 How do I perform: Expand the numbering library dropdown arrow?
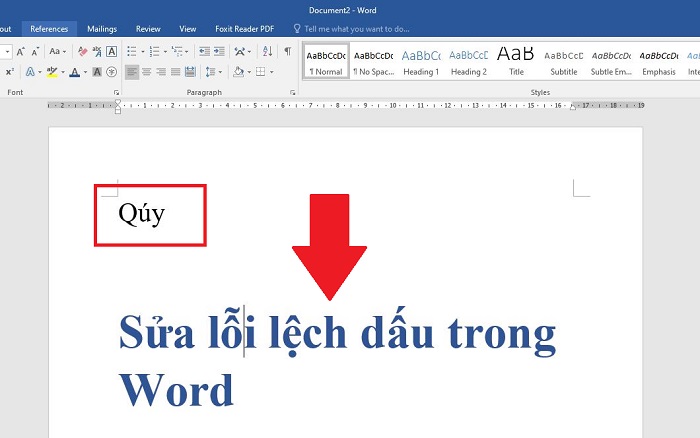click(165, 52)
